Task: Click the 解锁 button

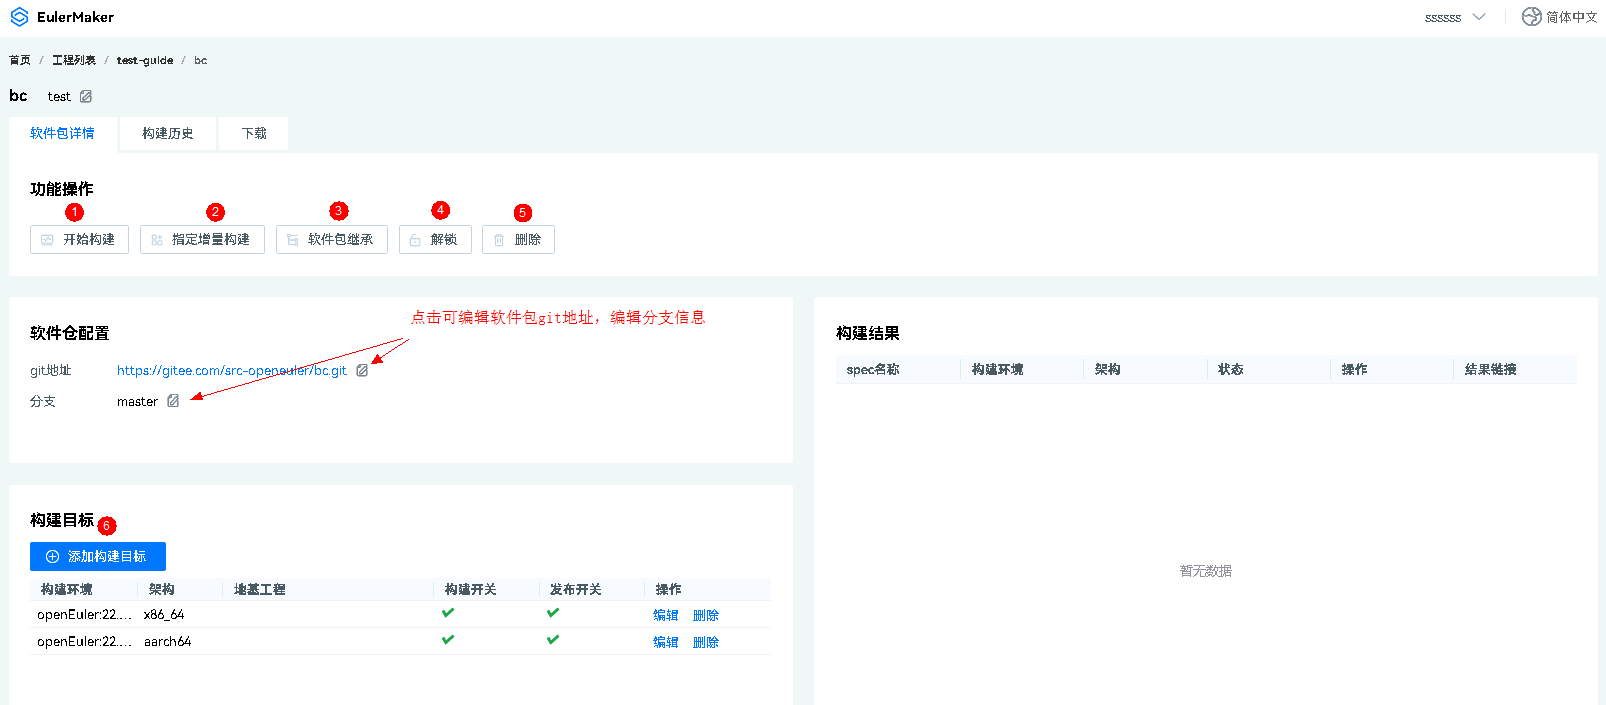Action: [x=435, y=240]
